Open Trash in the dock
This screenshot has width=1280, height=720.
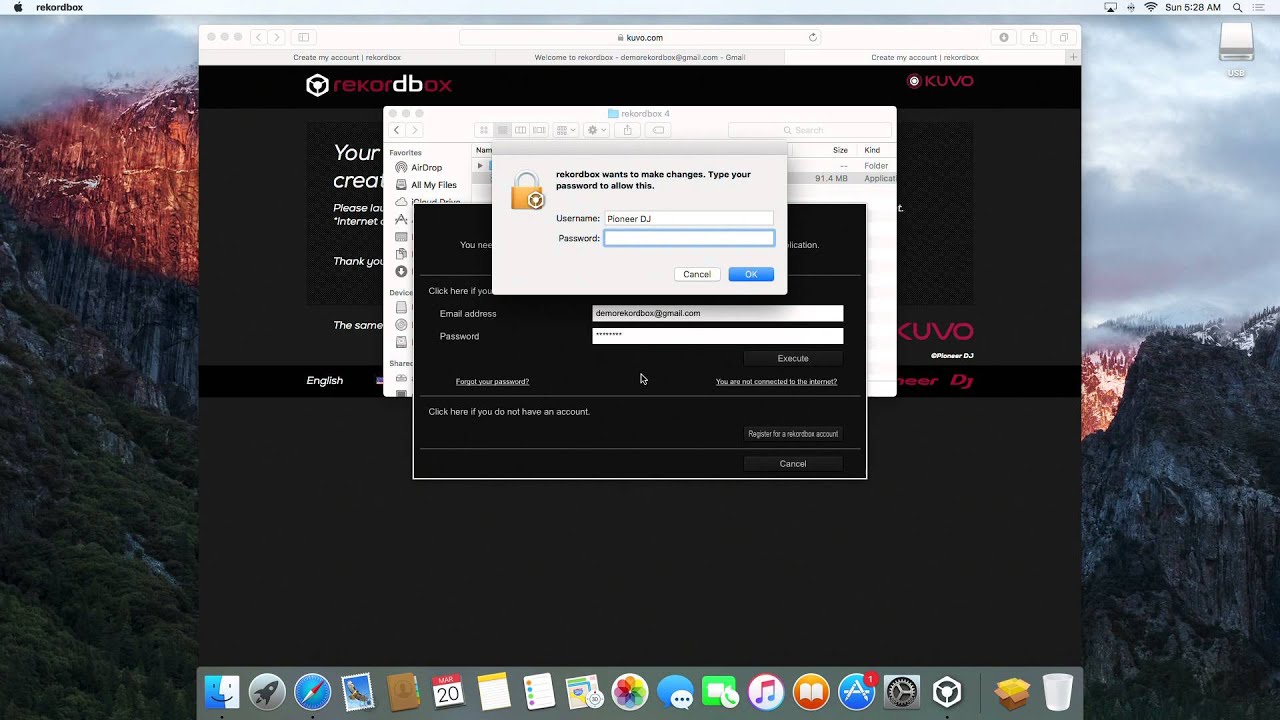click(x=1057, y=692)
